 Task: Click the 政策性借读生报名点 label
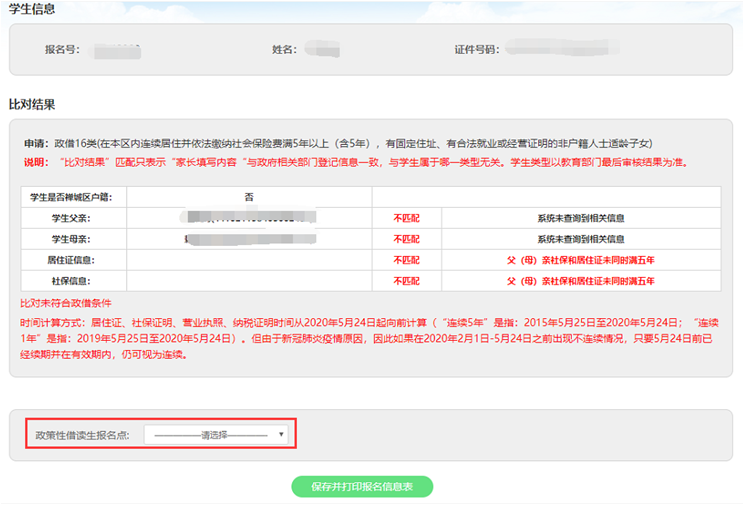point(83,435)
